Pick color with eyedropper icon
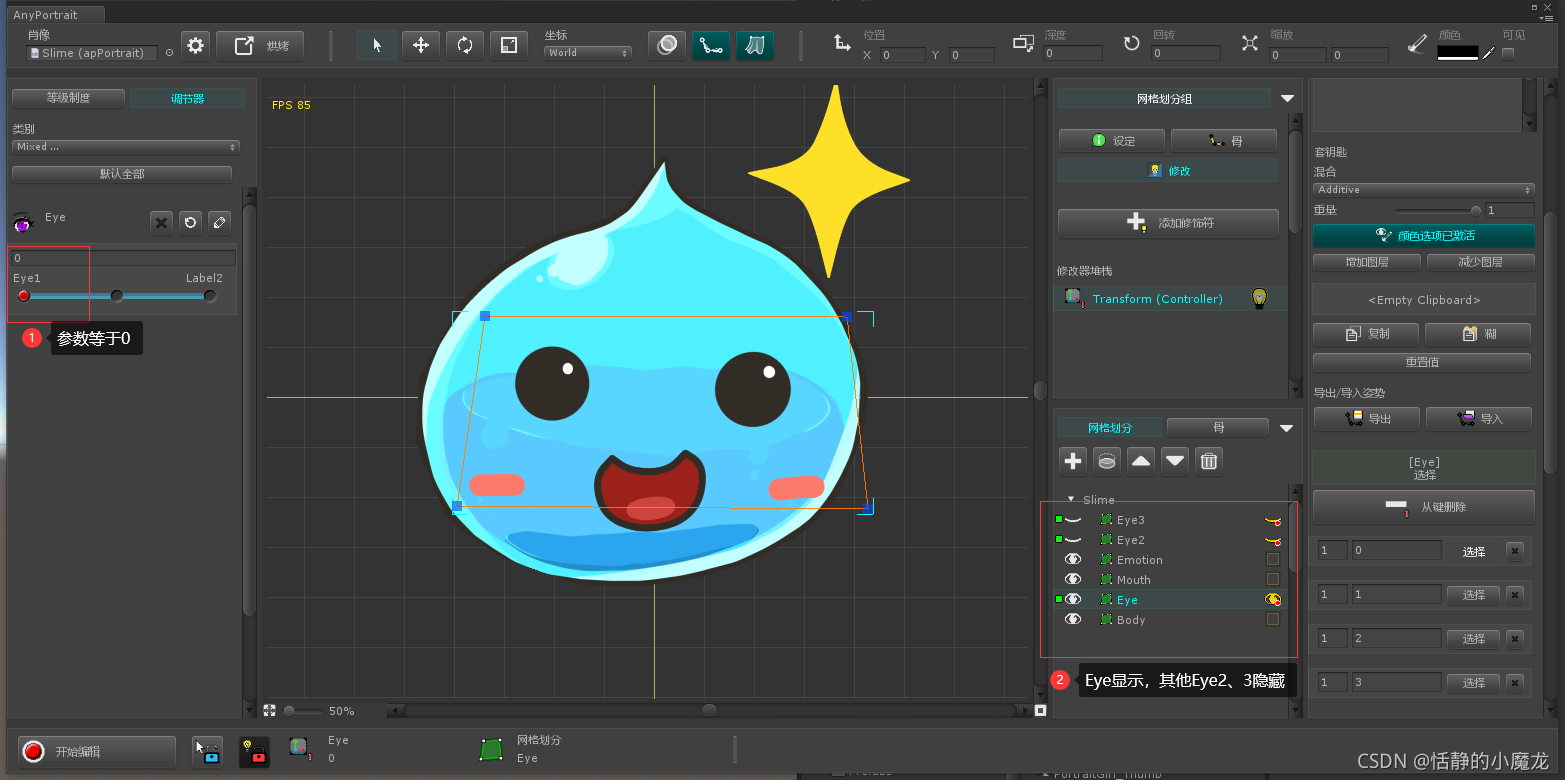1565x780 pixels. click(1489, 53)
